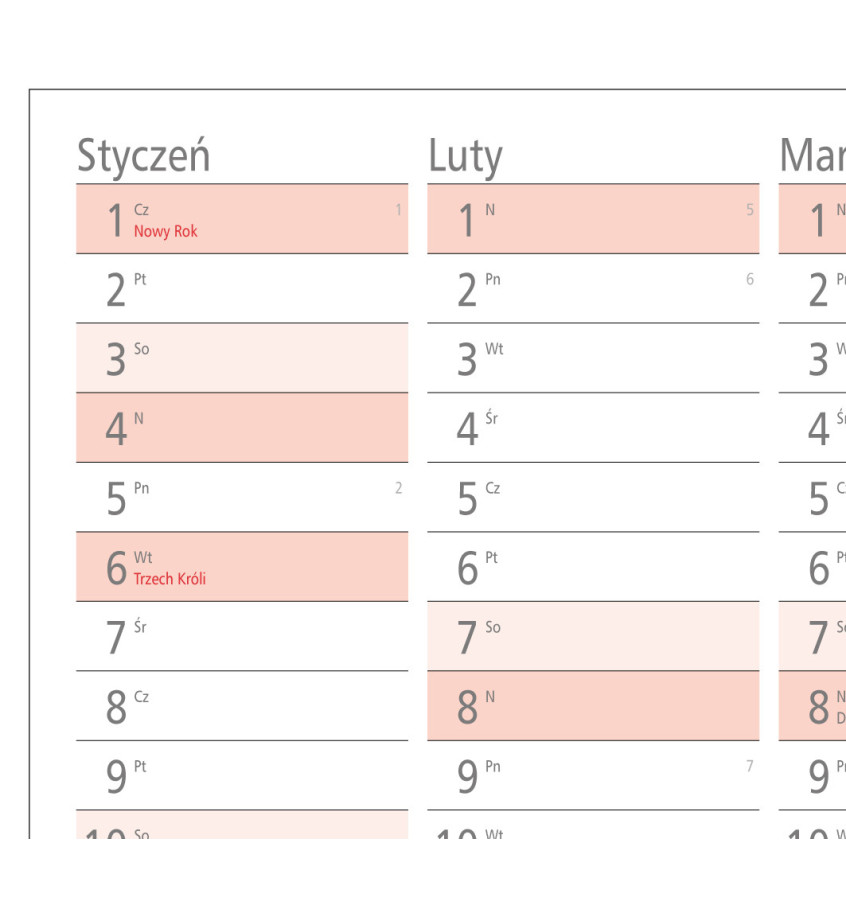Select day 7 Śr in Styczeń
This screenshot has height=900, width=846.
[241, 636]
